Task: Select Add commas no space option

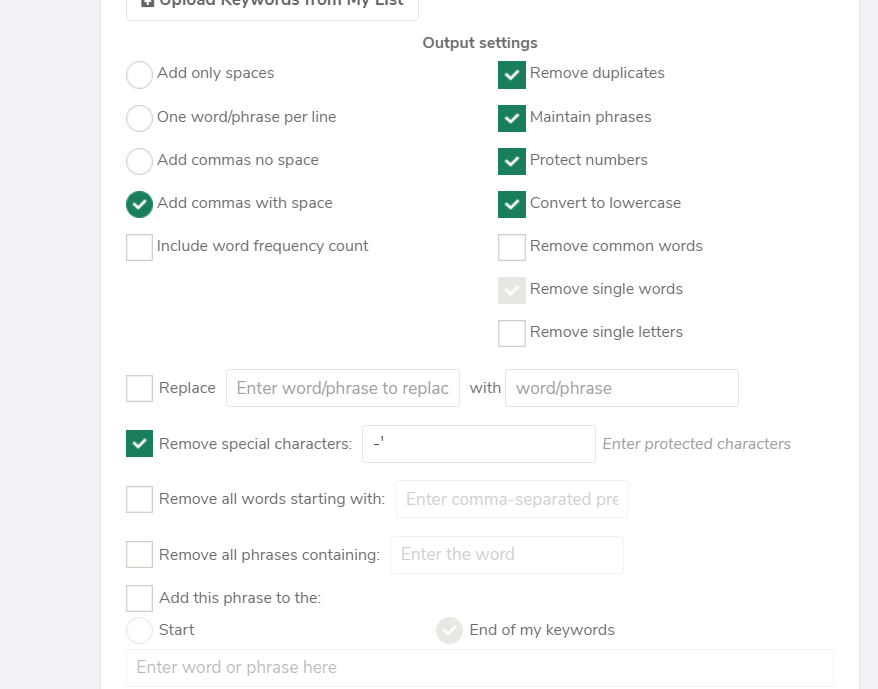Action: click(x=139, y=161)
